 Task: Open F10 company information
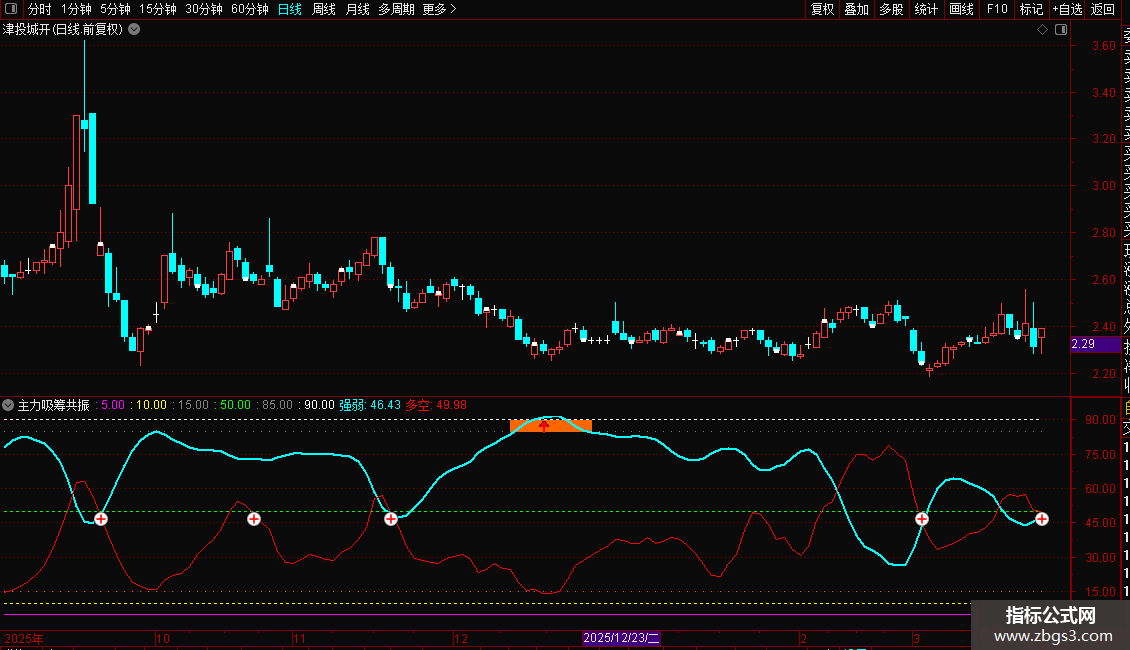point(997,10)
